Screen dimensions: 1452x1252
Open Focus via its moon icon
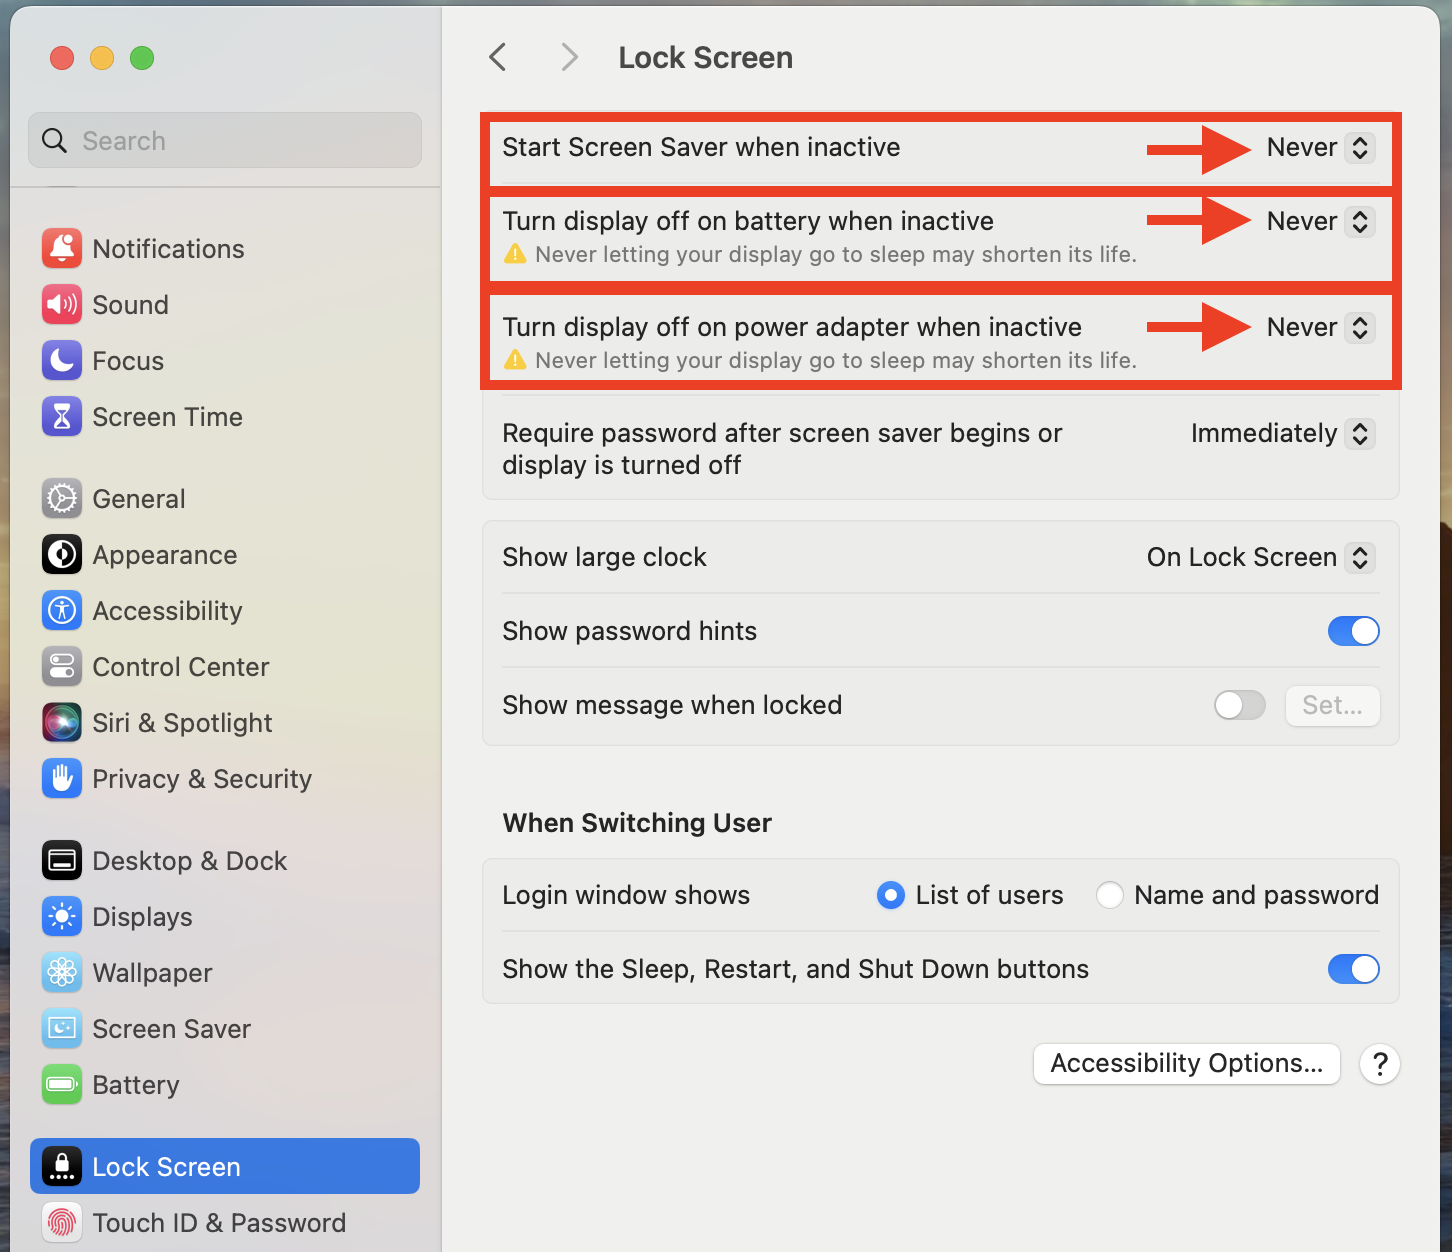(62, 361)
